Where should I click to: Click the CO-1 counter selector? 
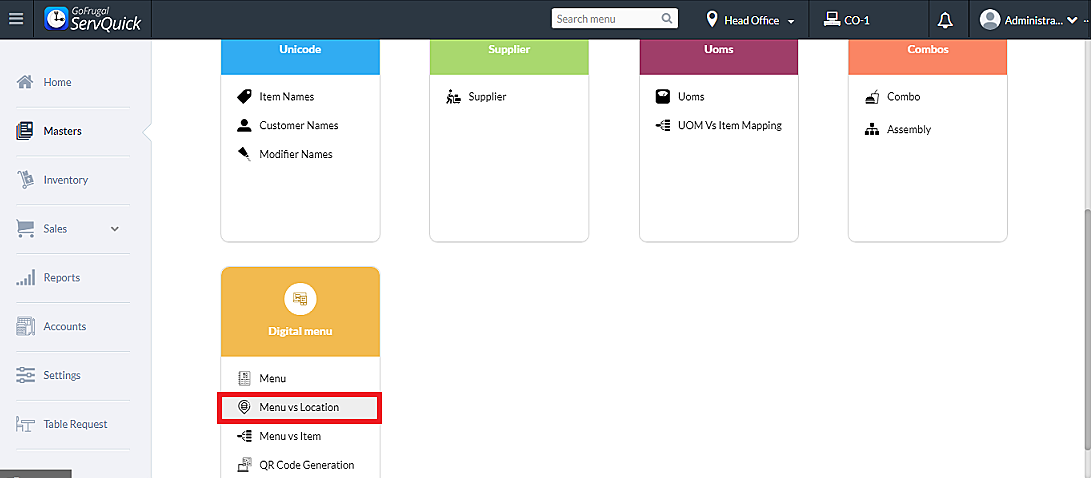[847, 20]
